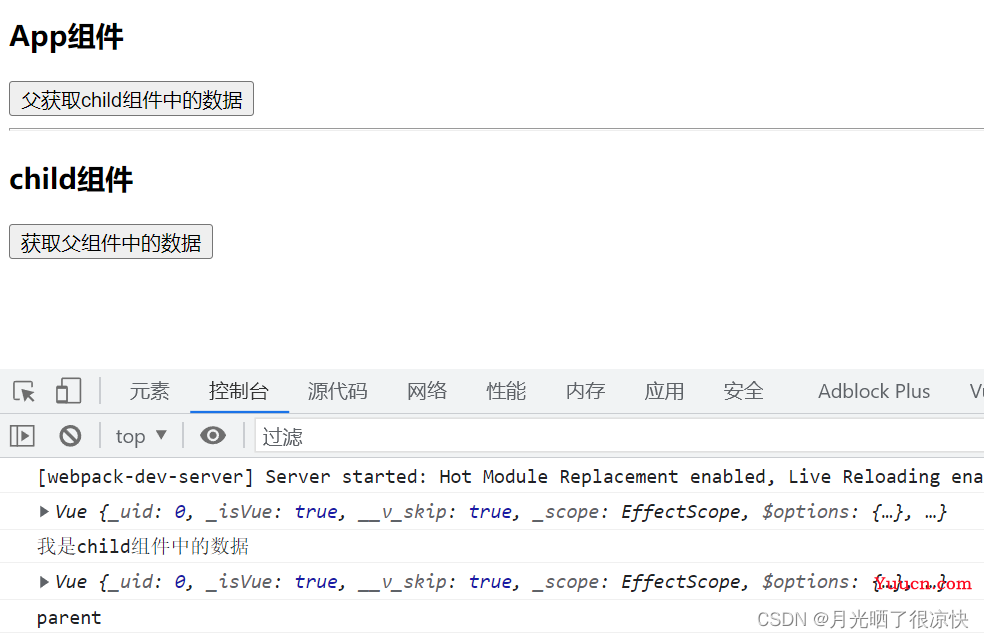The height and width of the screenshot is (638, 984).
Task: Clear console with the ban icon
Action: tap(70, 435)
